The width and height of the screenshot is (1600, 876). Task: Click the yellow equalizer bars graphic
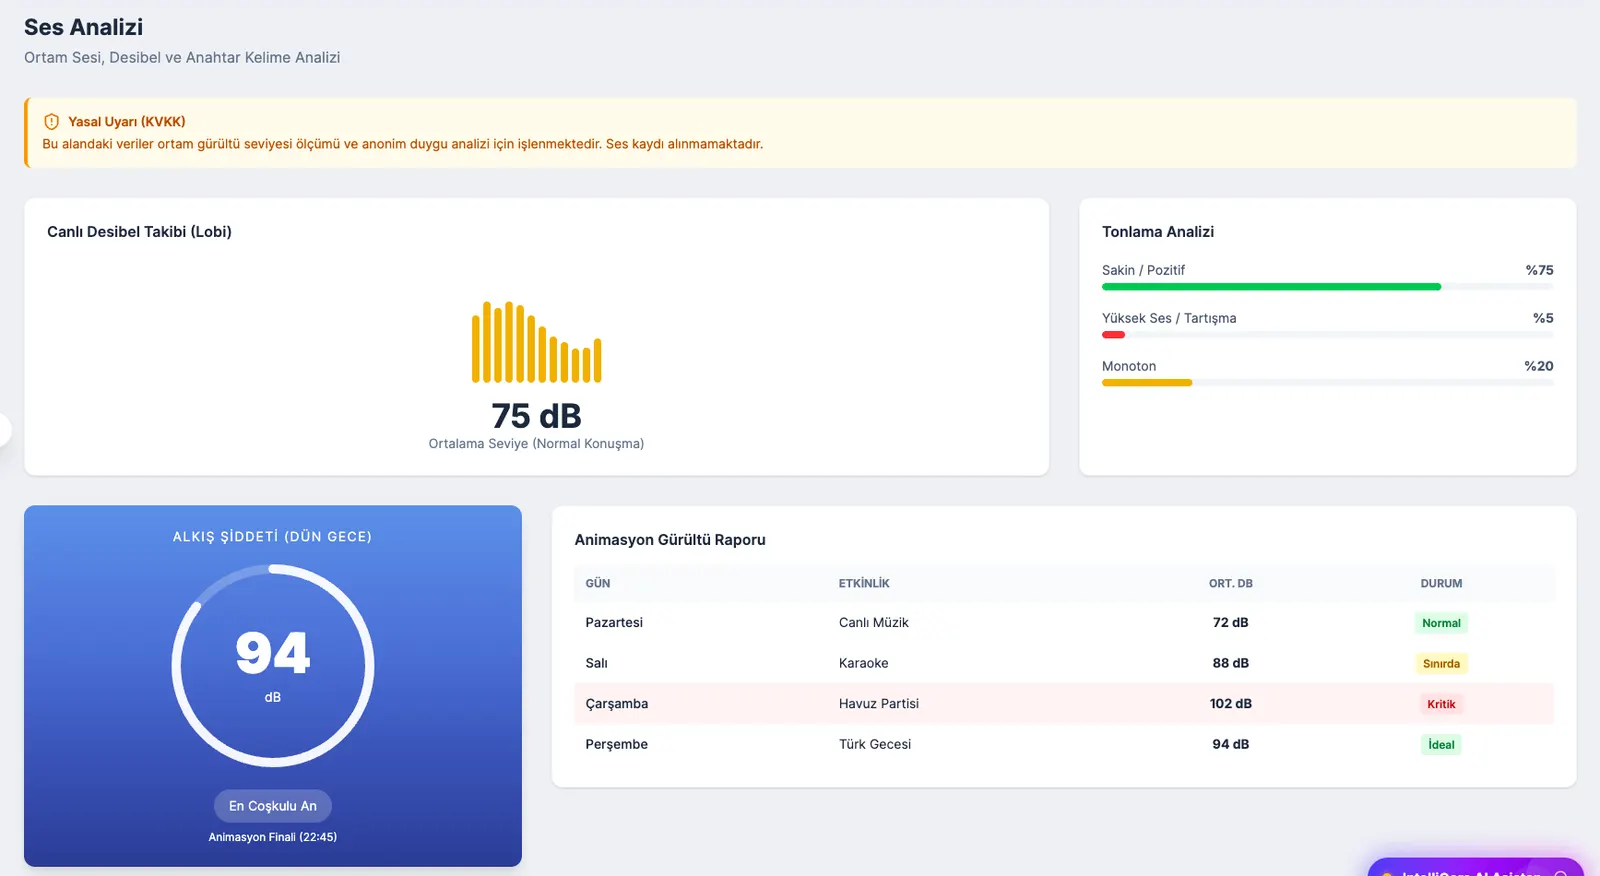pos(537,342)
